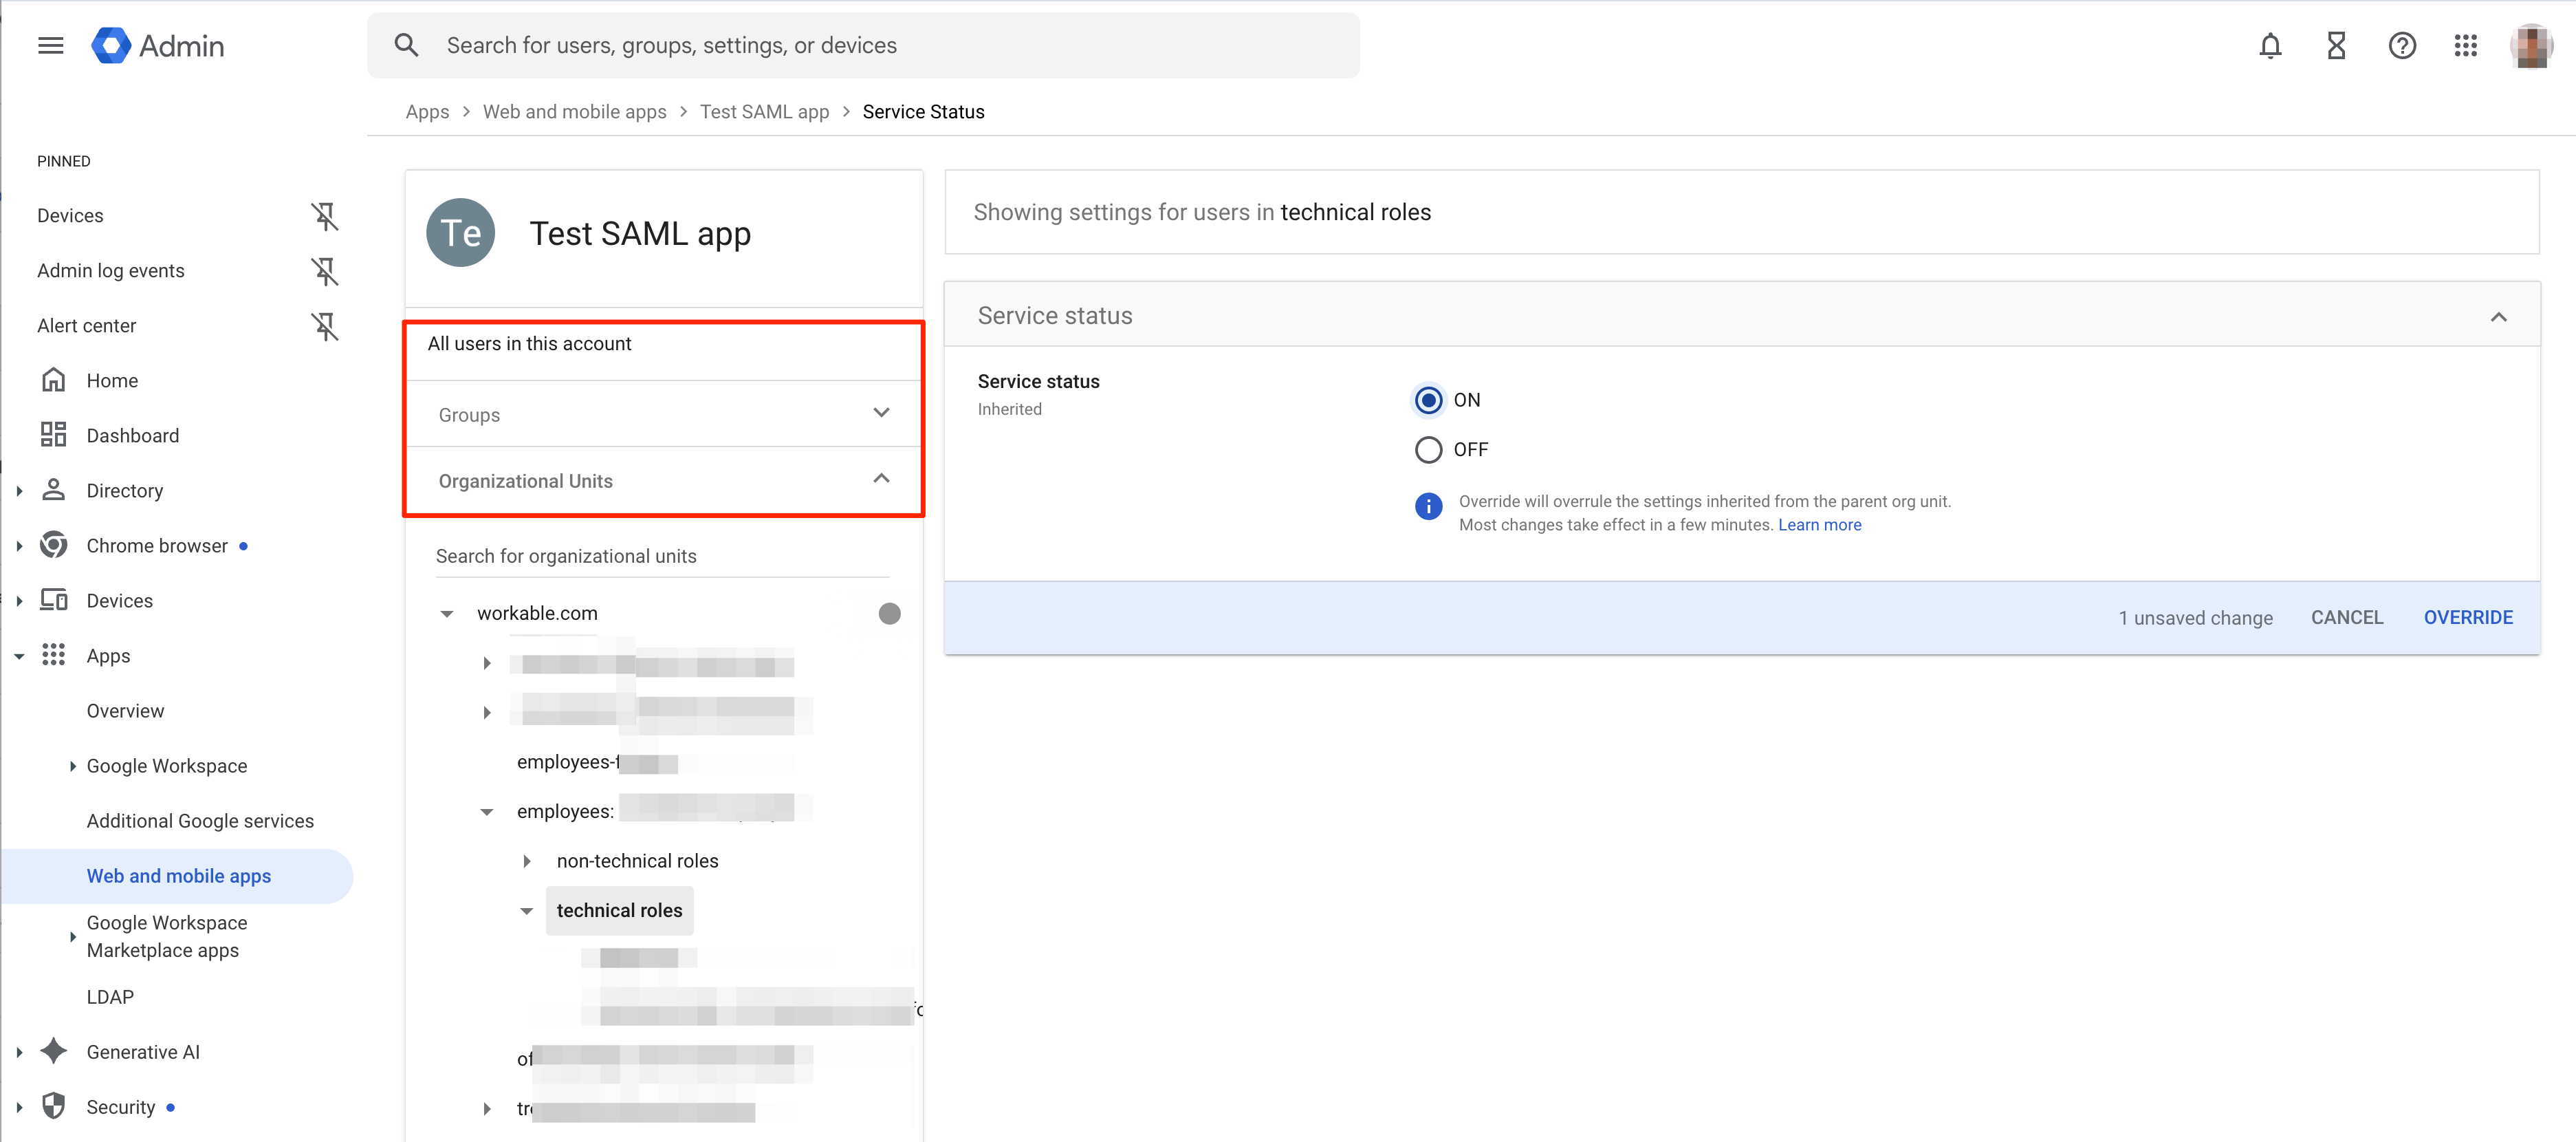The width and height of the screenshot is (2576, 1142).
Task: Open the hourglass tasks icon
Action: pyautogui.click(x=2336, y=46)
